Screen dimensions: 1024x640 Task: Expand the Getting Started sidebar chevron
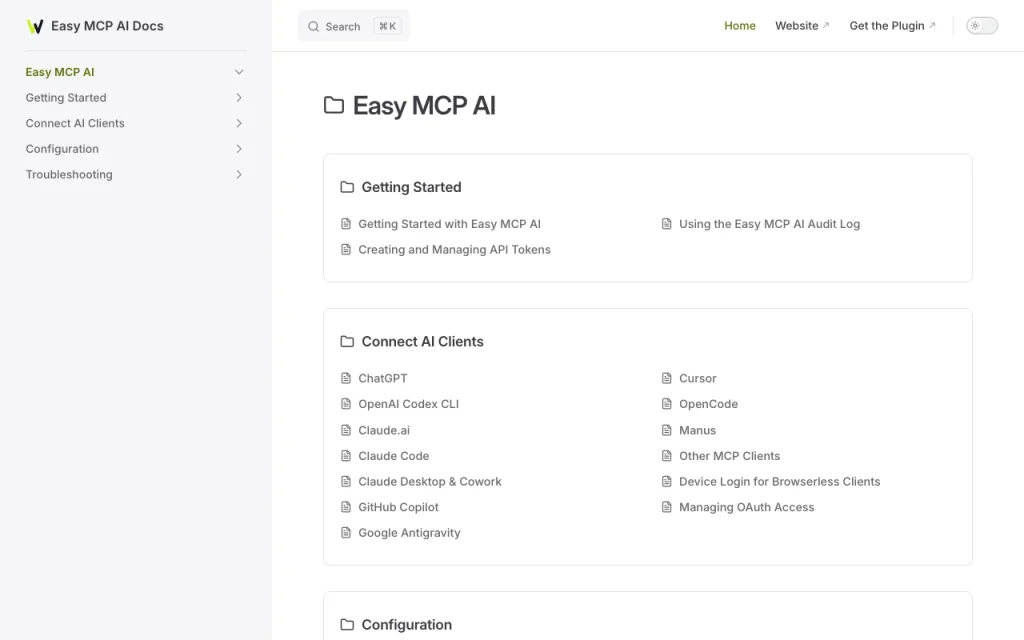(x=239, y=97)
